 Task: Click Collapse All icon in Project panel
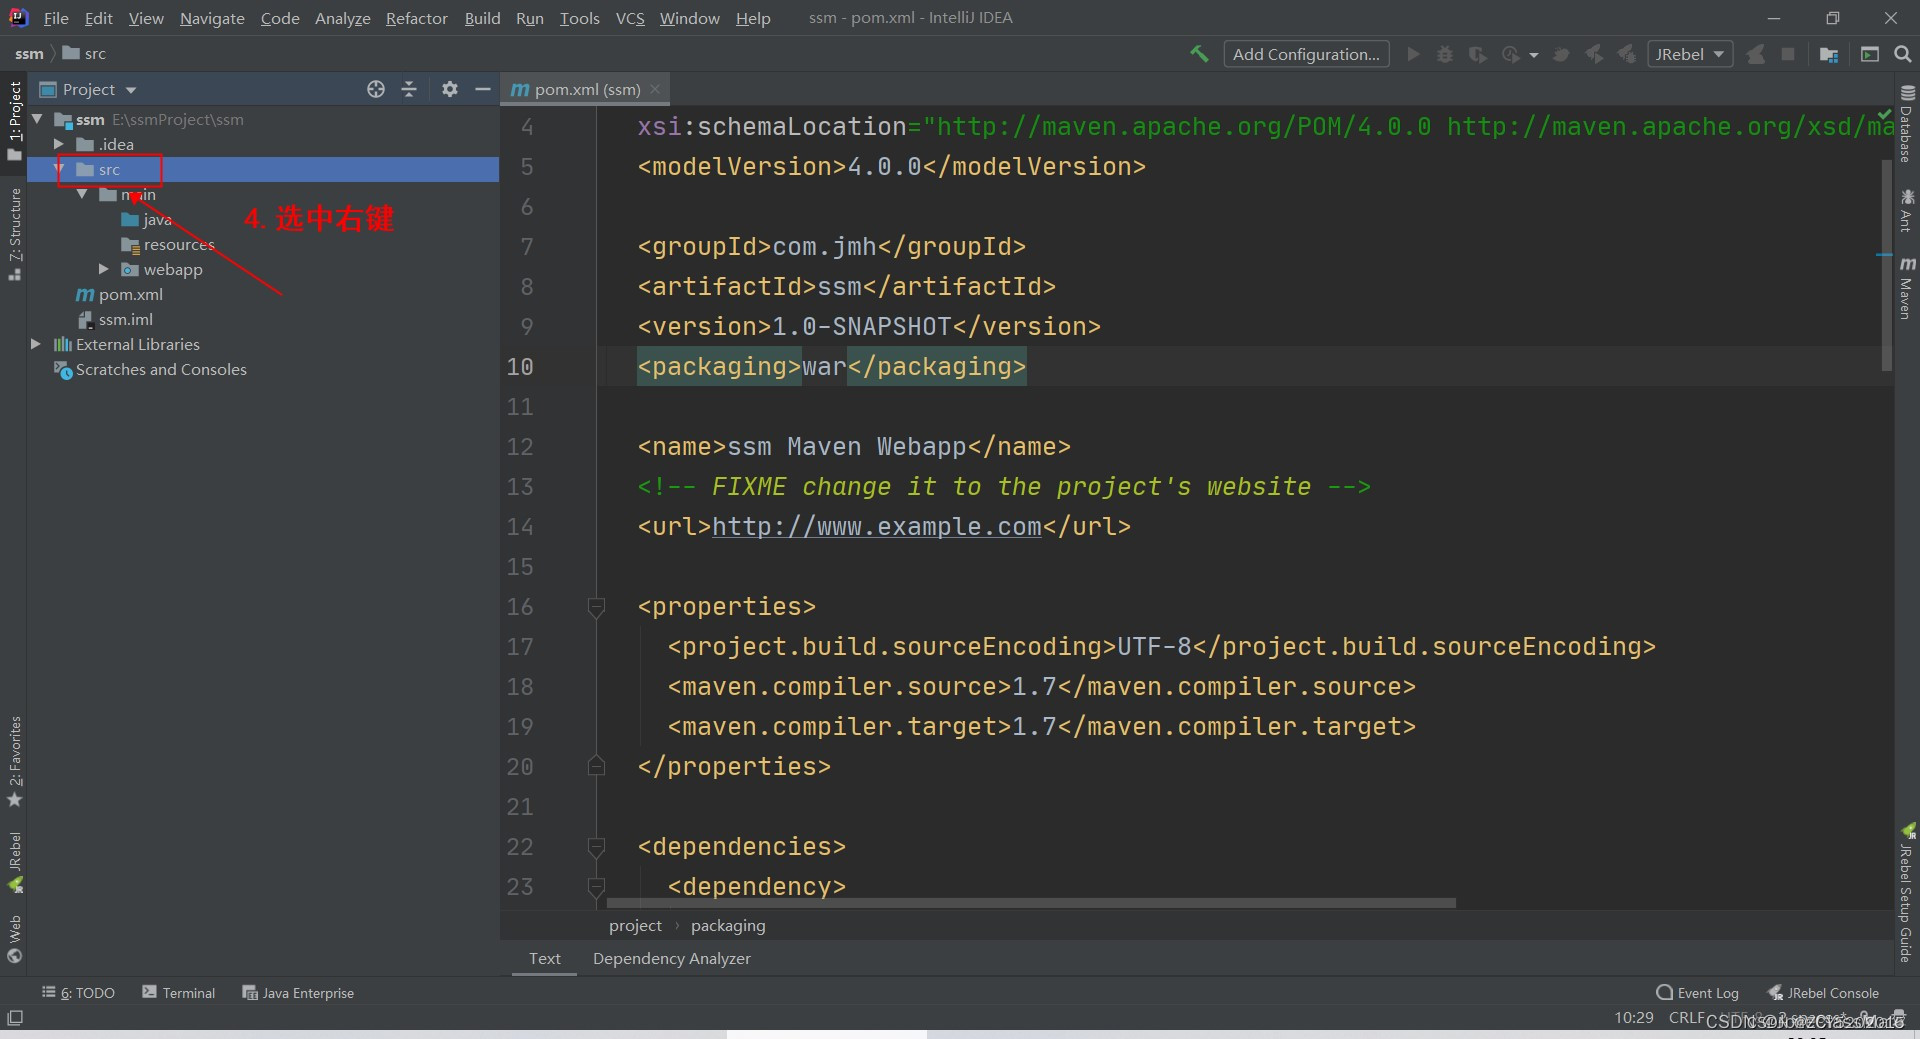[409, 89]
